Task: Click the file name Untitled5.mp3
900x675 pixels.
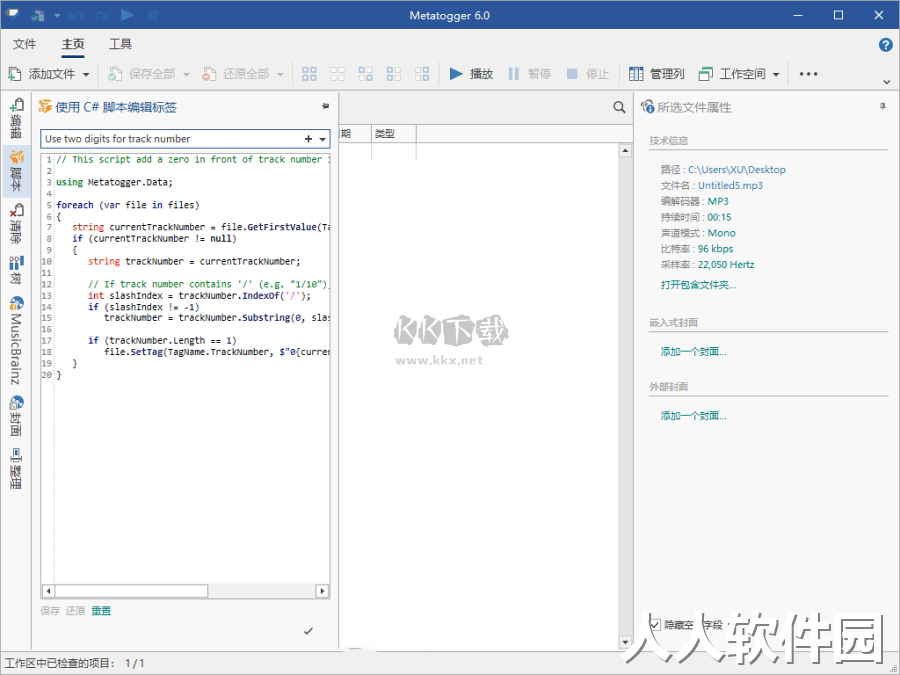Action: click(730, 185)
